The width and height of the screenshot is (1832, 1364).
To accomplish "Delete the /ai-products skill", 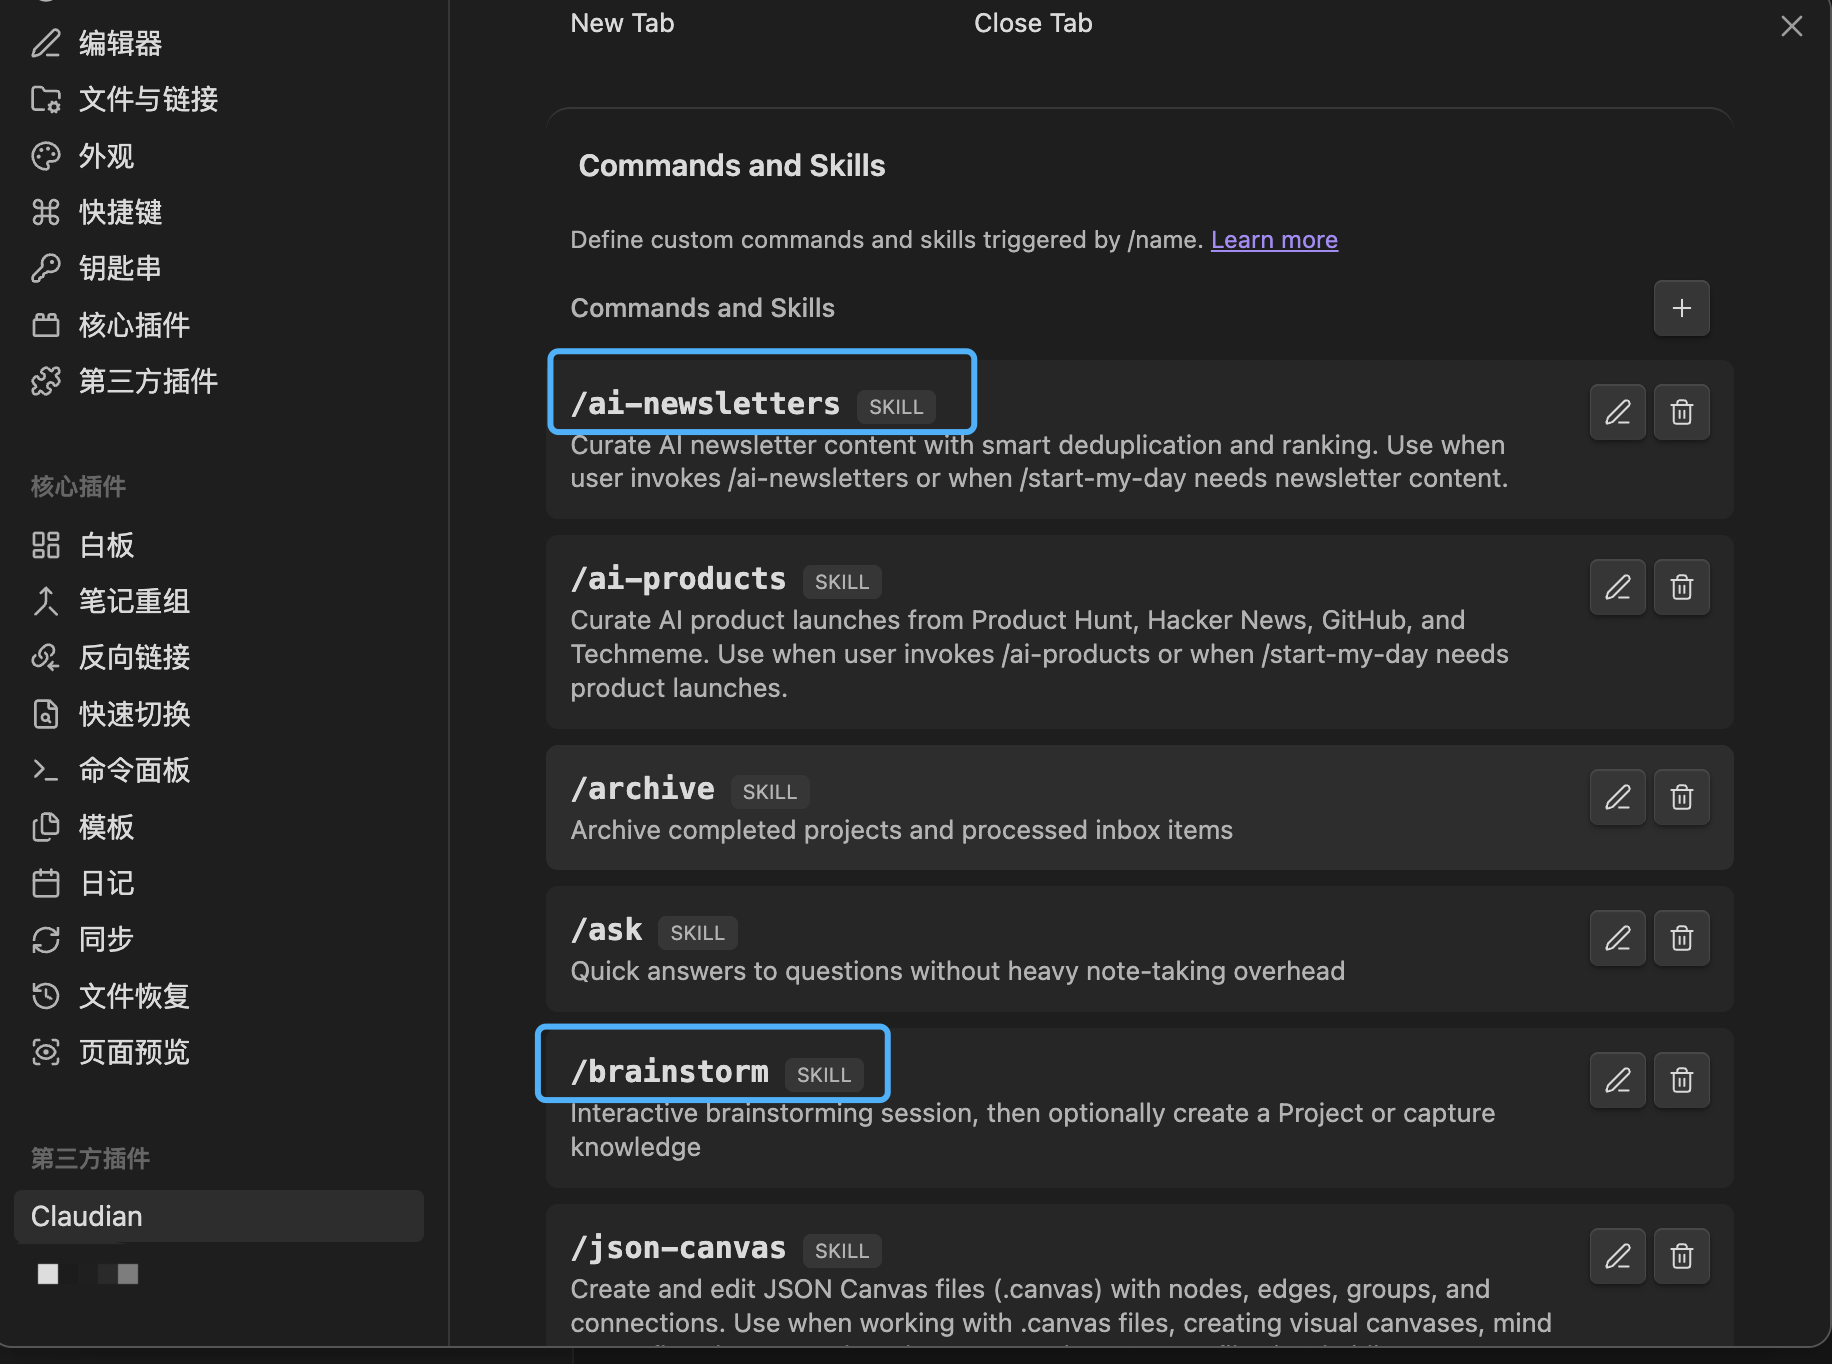I will click(1681, 587).
